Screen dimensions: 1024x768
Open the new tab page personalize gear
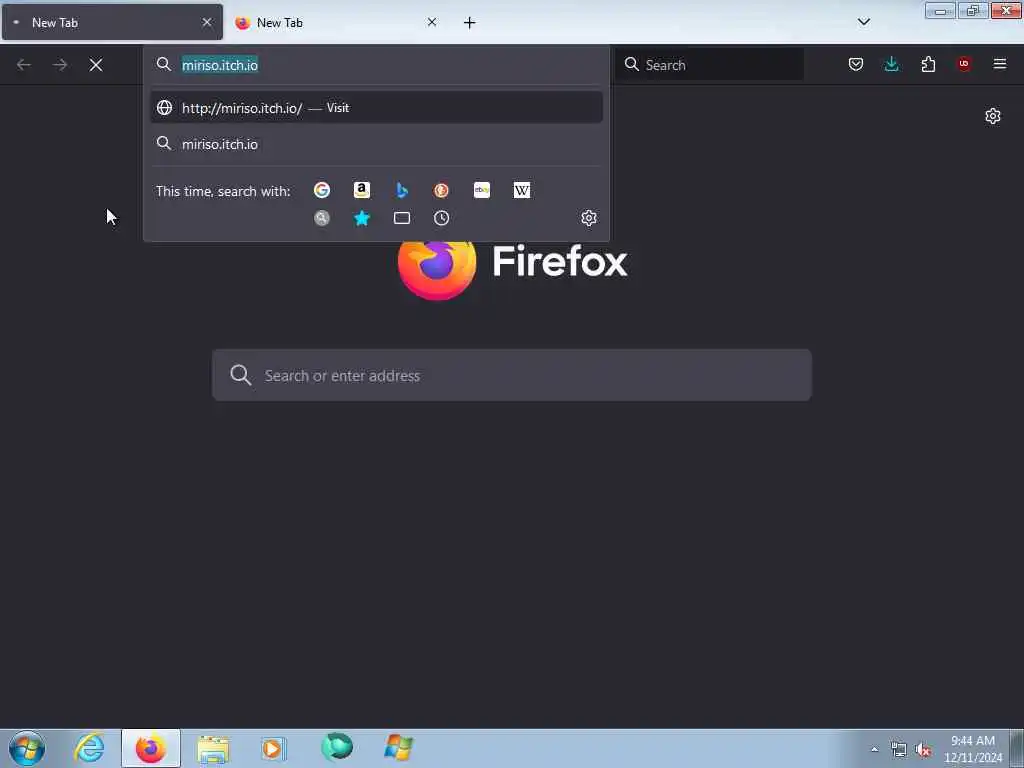993,116
